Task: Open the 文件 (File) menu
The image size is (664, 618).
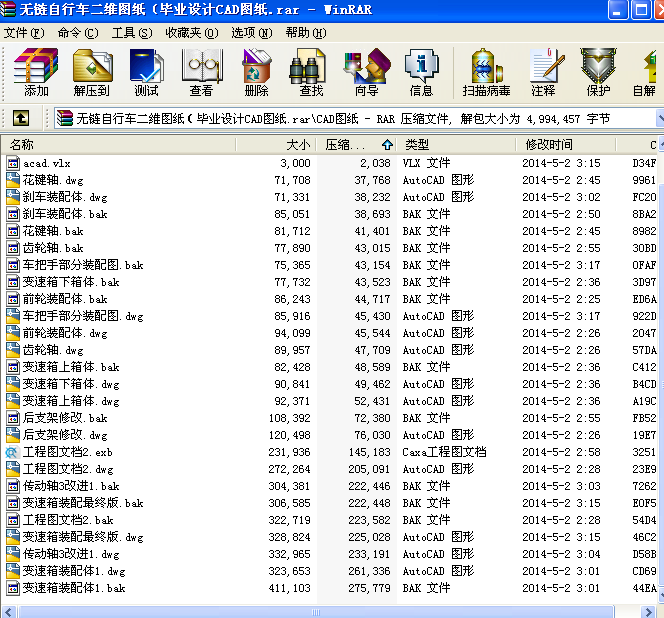Action: pyautogui.click(x=24, y=32)
